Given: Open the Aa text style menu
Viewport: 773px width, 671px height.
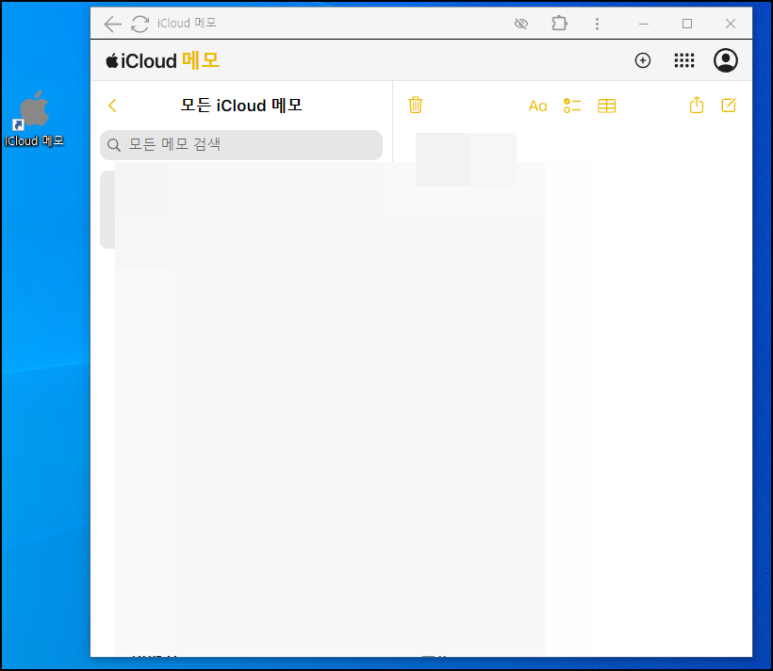Looking at the screenshot, I should pyautogui.click(x=537, y=106).
